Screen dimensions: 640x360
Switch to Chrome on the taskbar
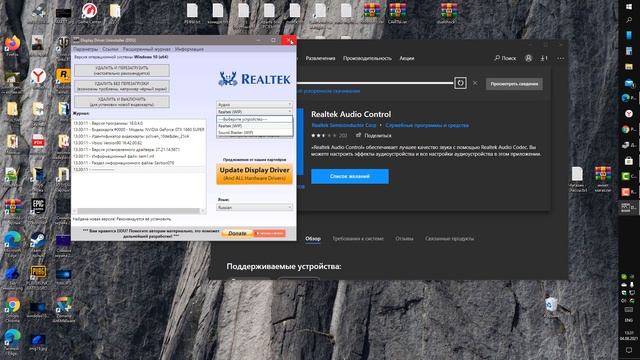pyautogui.click(x=626, y=129)
